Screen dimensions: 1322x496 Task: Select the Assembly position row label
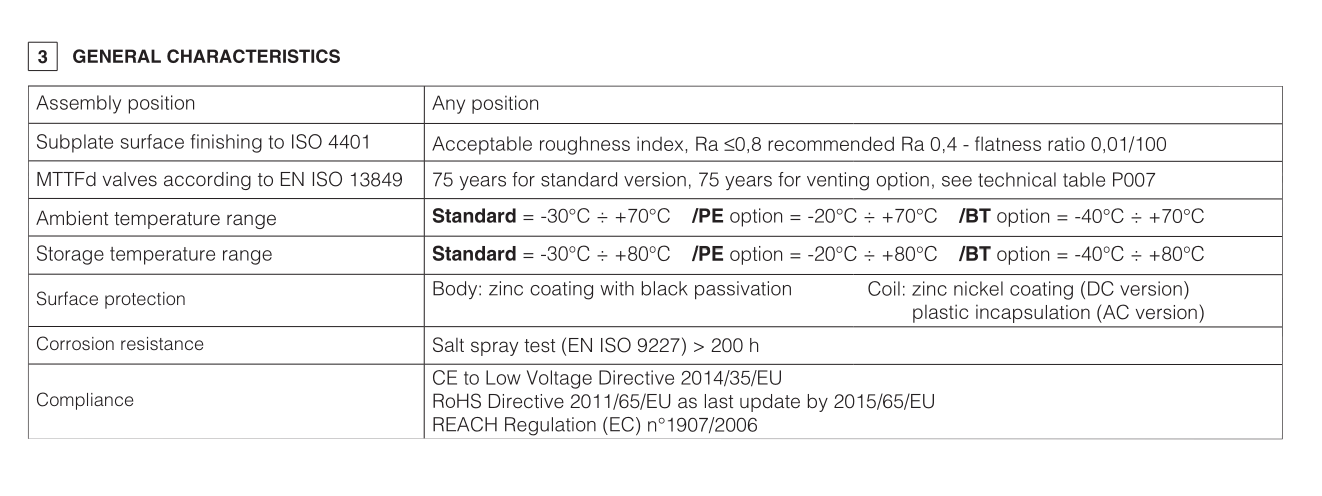116,104
